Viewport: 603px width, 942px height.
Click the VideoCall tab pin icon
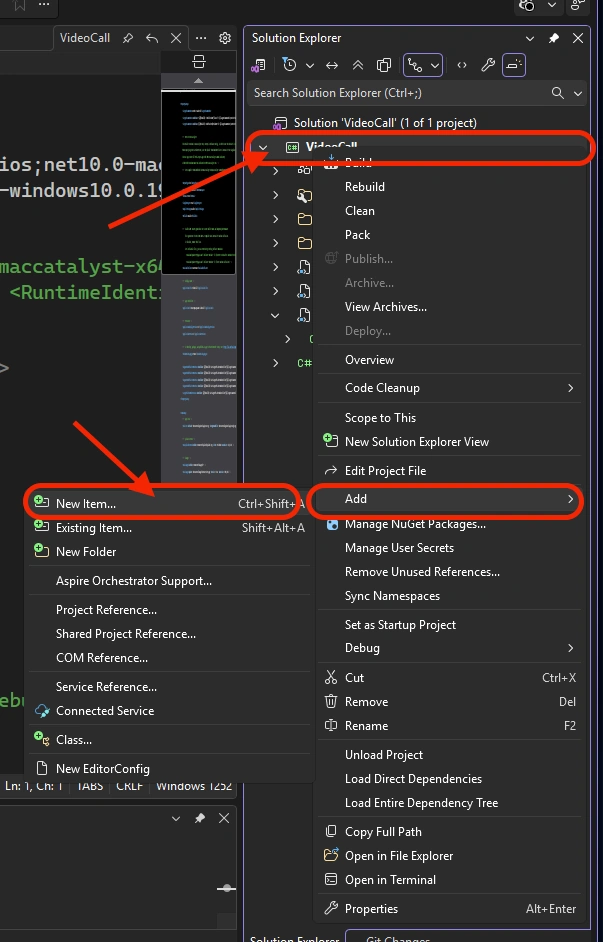click(127, 38)
